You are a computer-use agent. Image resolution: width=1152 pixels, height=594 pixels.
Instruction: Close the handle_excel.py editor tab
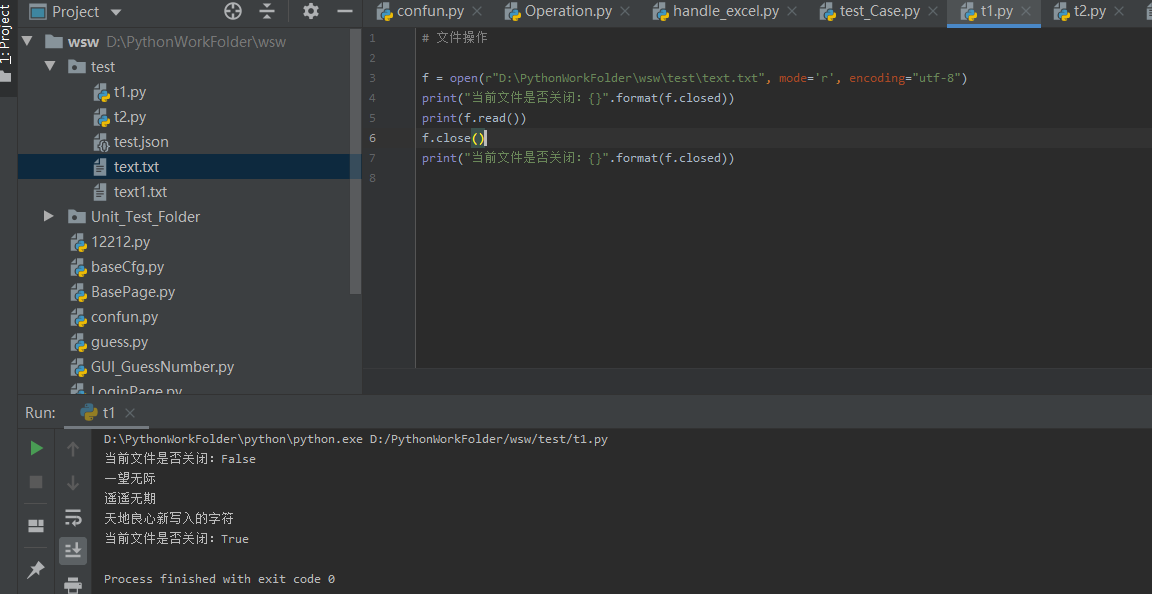coord(792,11)
